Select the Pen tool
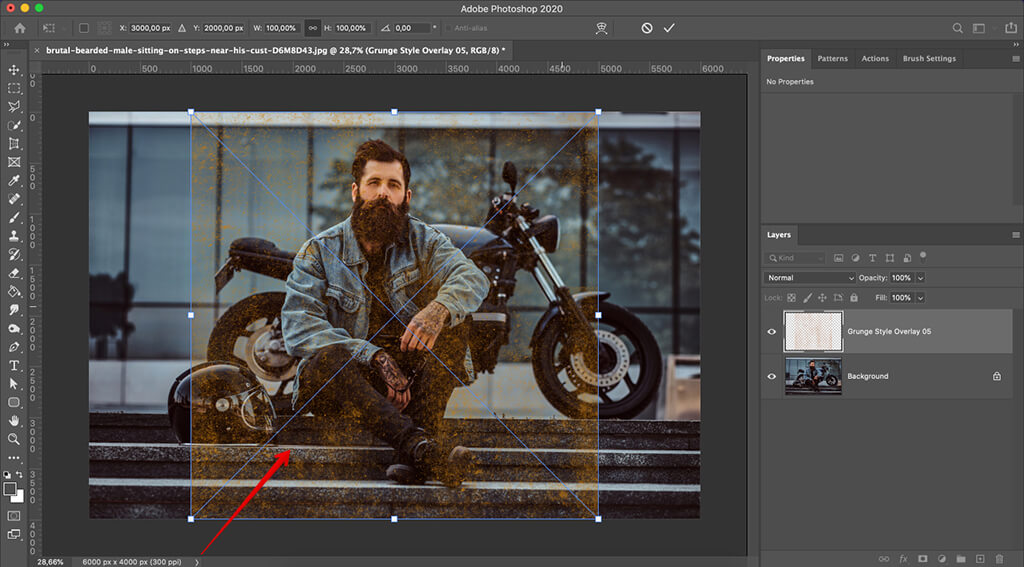 click(14, 347)
